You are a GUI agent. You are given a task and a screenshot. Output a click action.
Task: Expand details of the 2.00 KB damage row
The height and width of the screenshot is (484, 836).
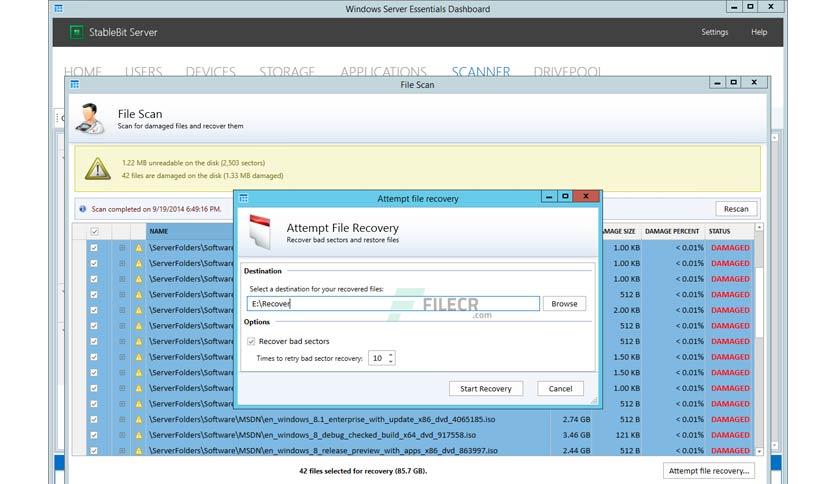click(122, 310)
